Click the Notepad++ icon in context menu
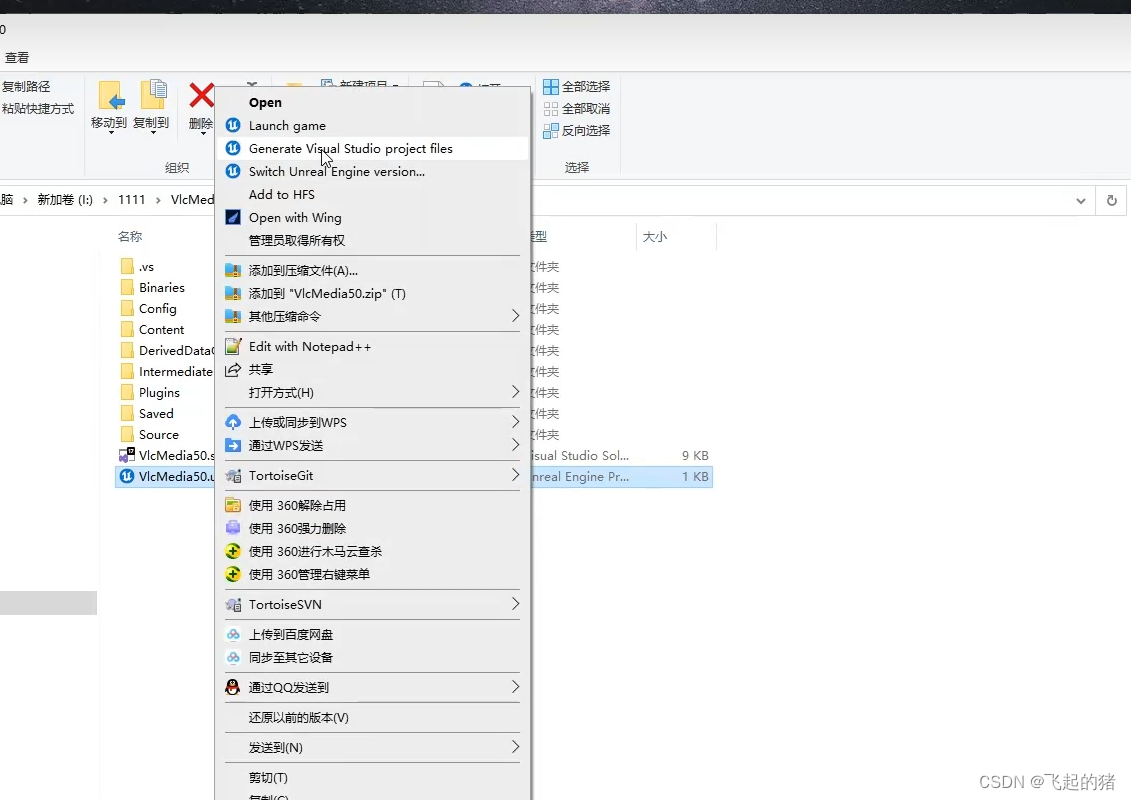Viewport: 1131px width, 800px height. (x=233, y=347)
